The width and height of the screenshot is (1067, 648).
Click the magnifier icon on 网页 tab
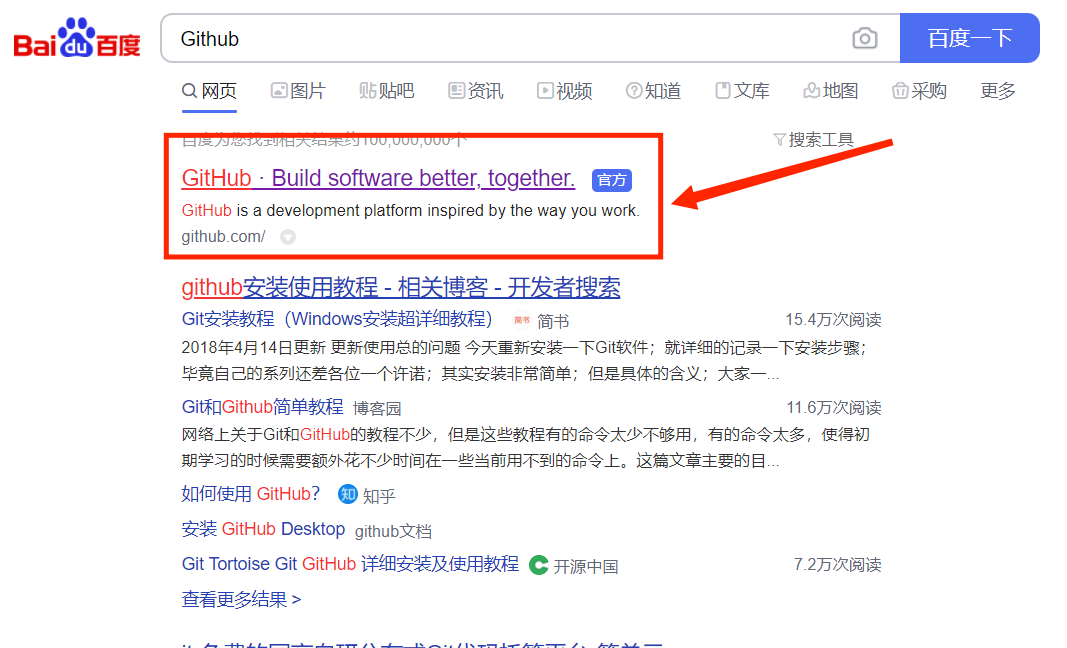pyautogui.click(x=189, y=90)
